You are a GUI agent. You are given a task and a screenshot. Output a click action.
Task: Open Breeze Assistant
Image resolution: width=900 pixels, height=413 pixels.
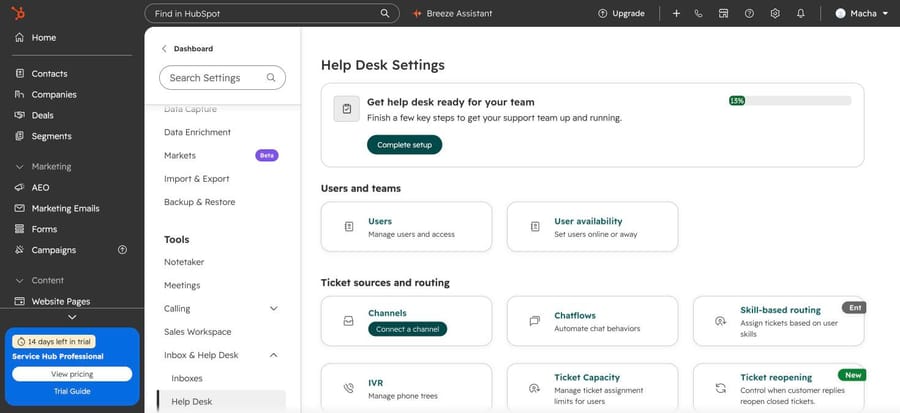coord(452,13)
